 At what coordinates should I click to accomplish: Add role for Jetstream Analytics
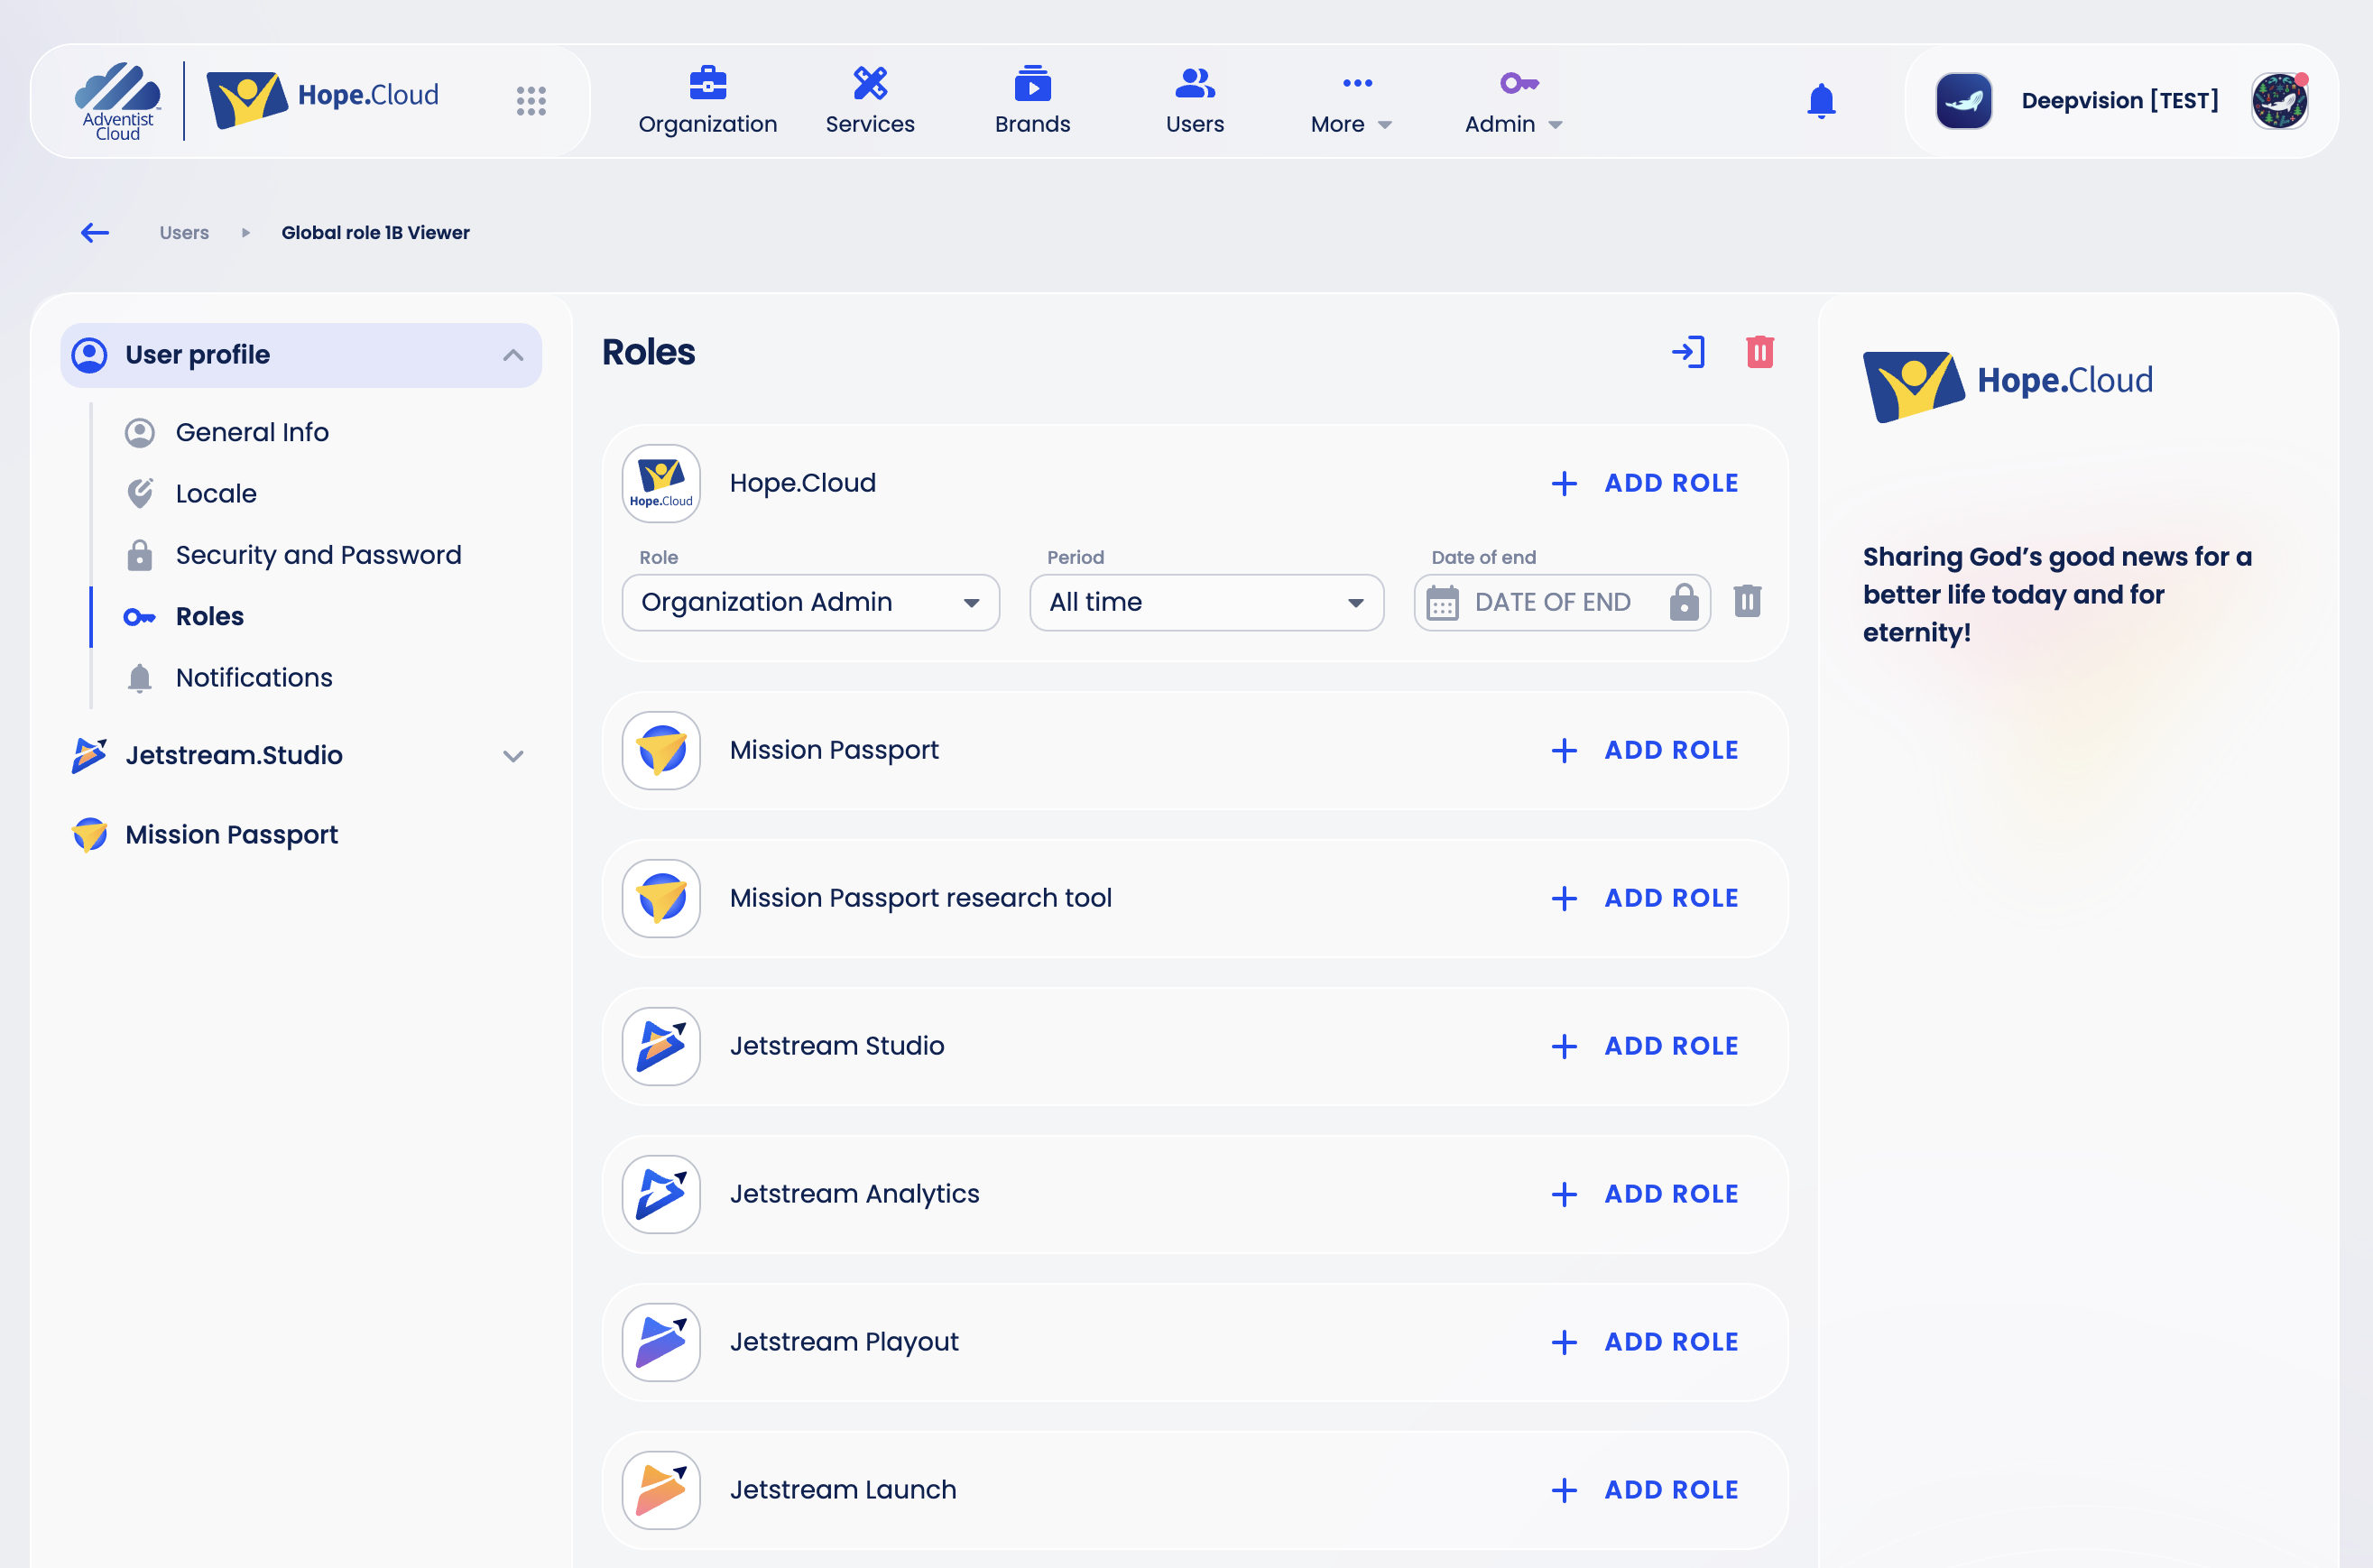(1645, 1194)
